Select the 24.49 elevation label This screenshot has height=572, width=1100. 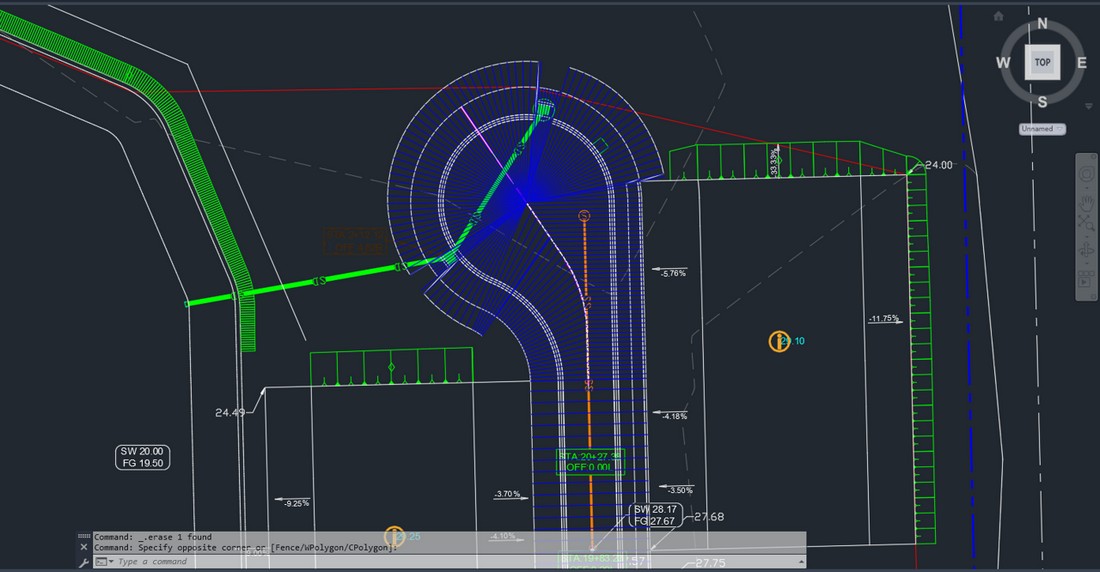(230, 413)
